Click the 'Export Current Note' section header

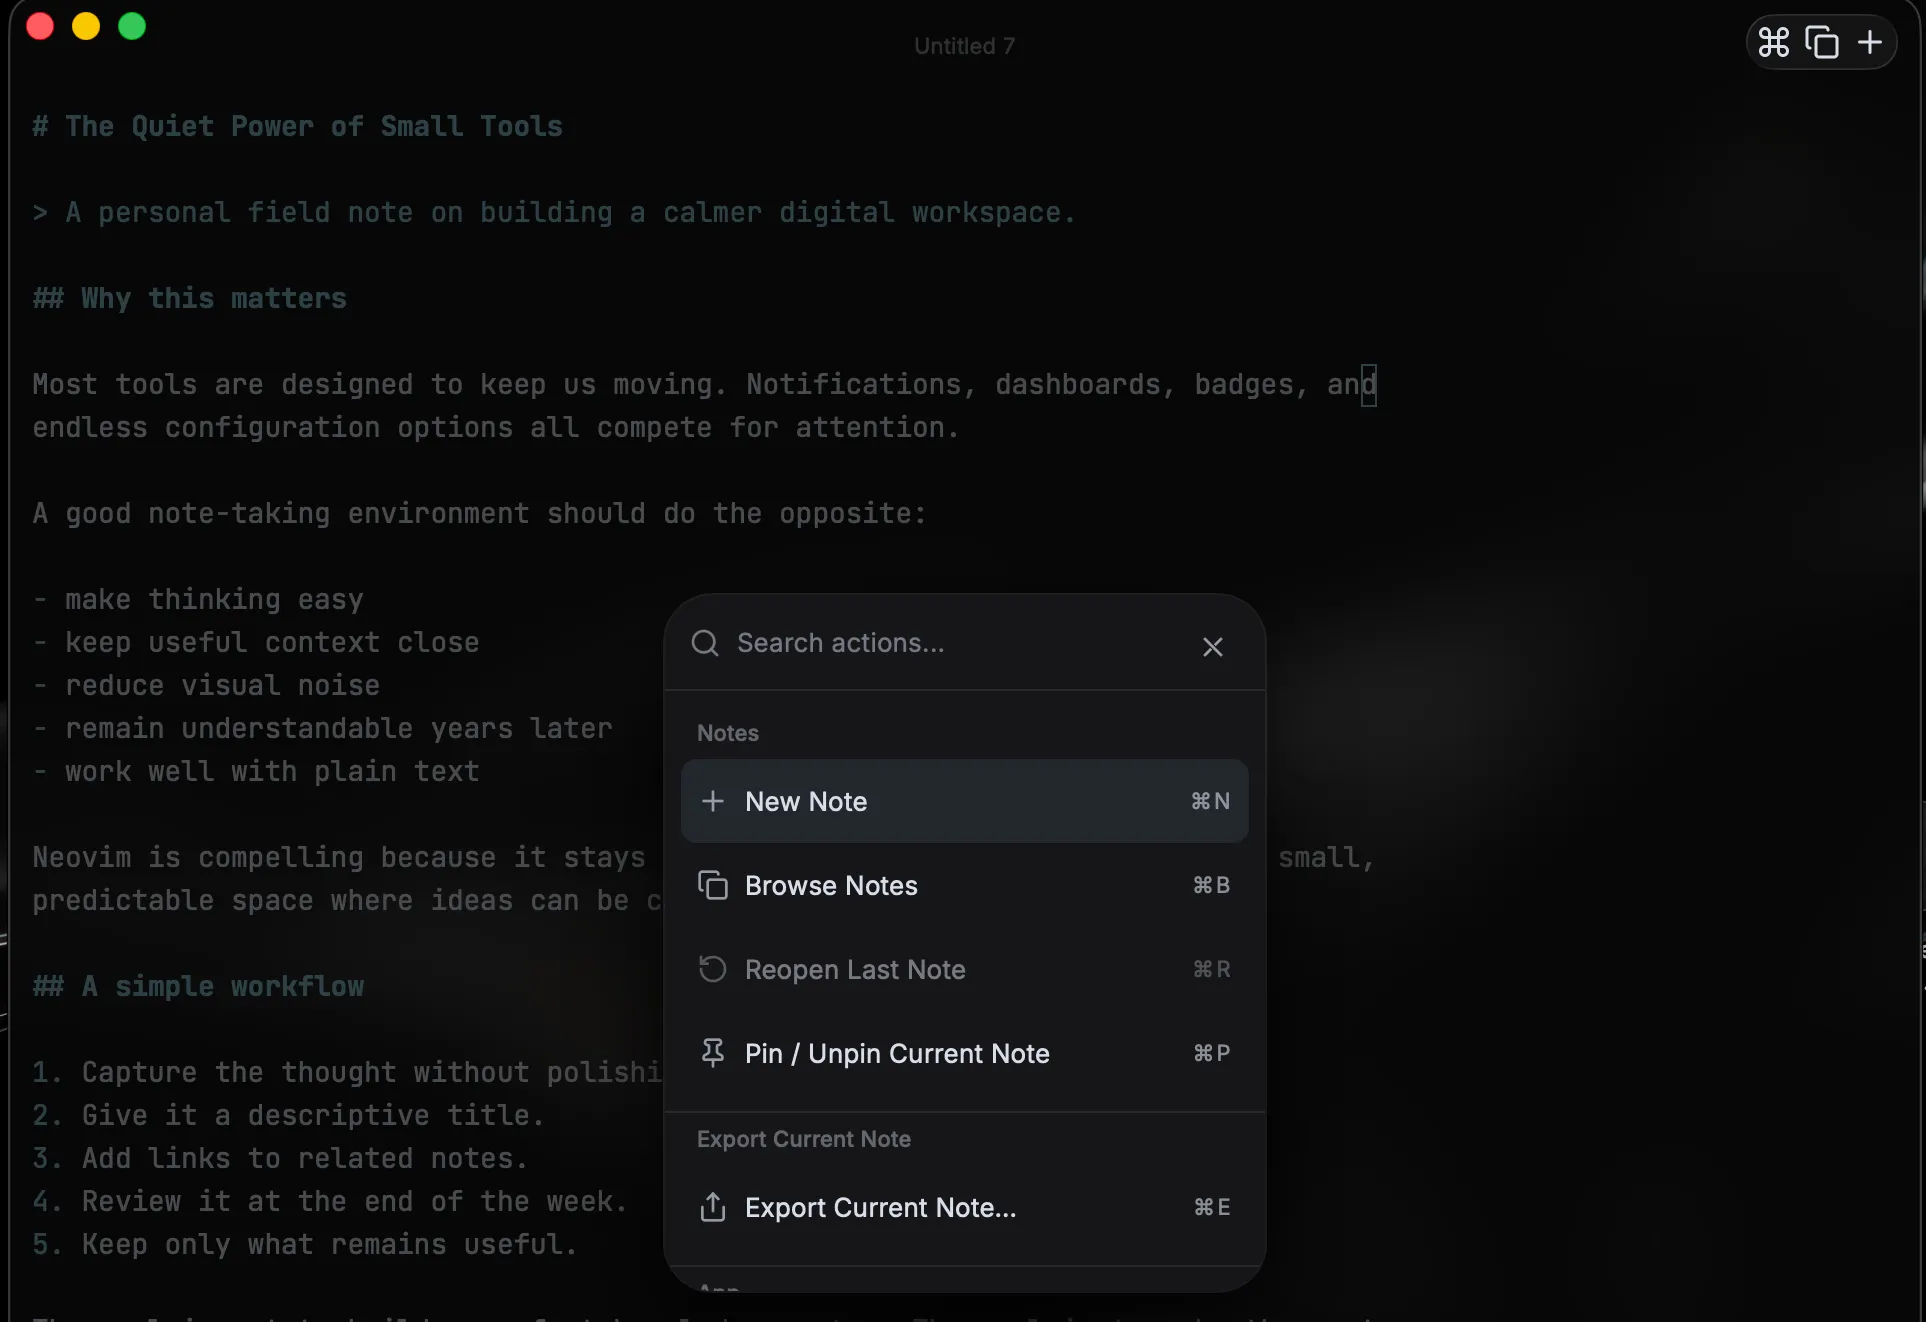(x=804, y=1139)
